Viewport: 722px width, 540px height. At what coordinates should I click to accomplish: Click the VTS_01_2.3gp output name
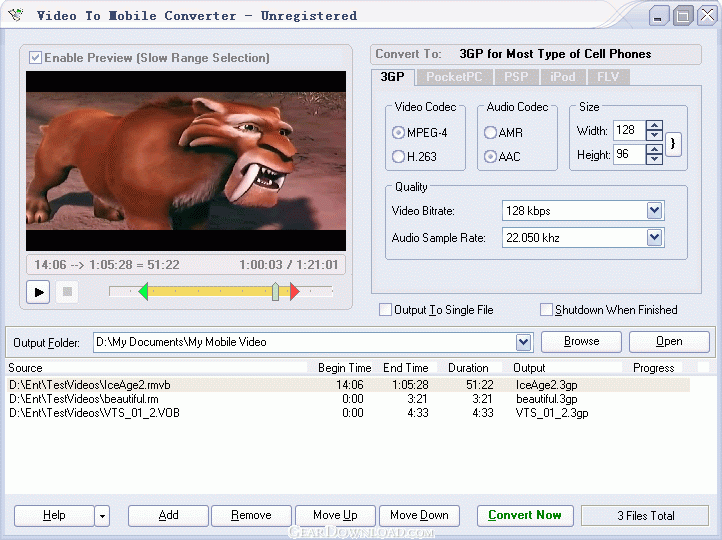(552, 413)
